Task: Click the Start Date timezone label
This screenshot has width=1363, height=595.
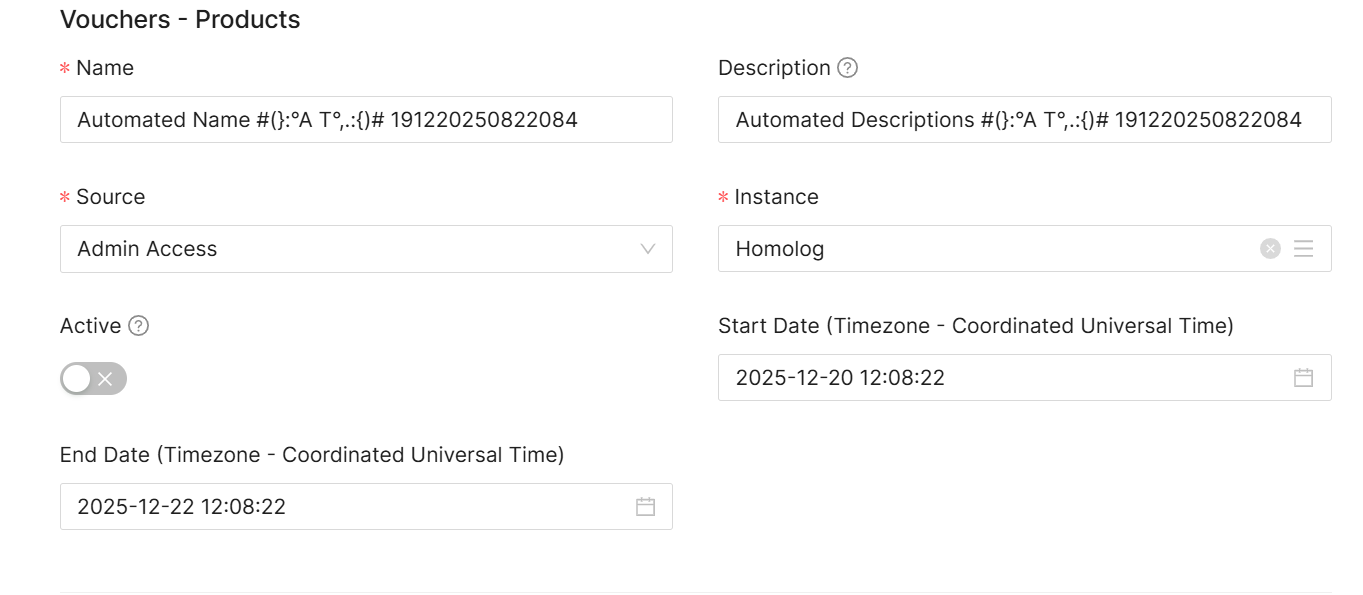Action: [x=975, y=326]
